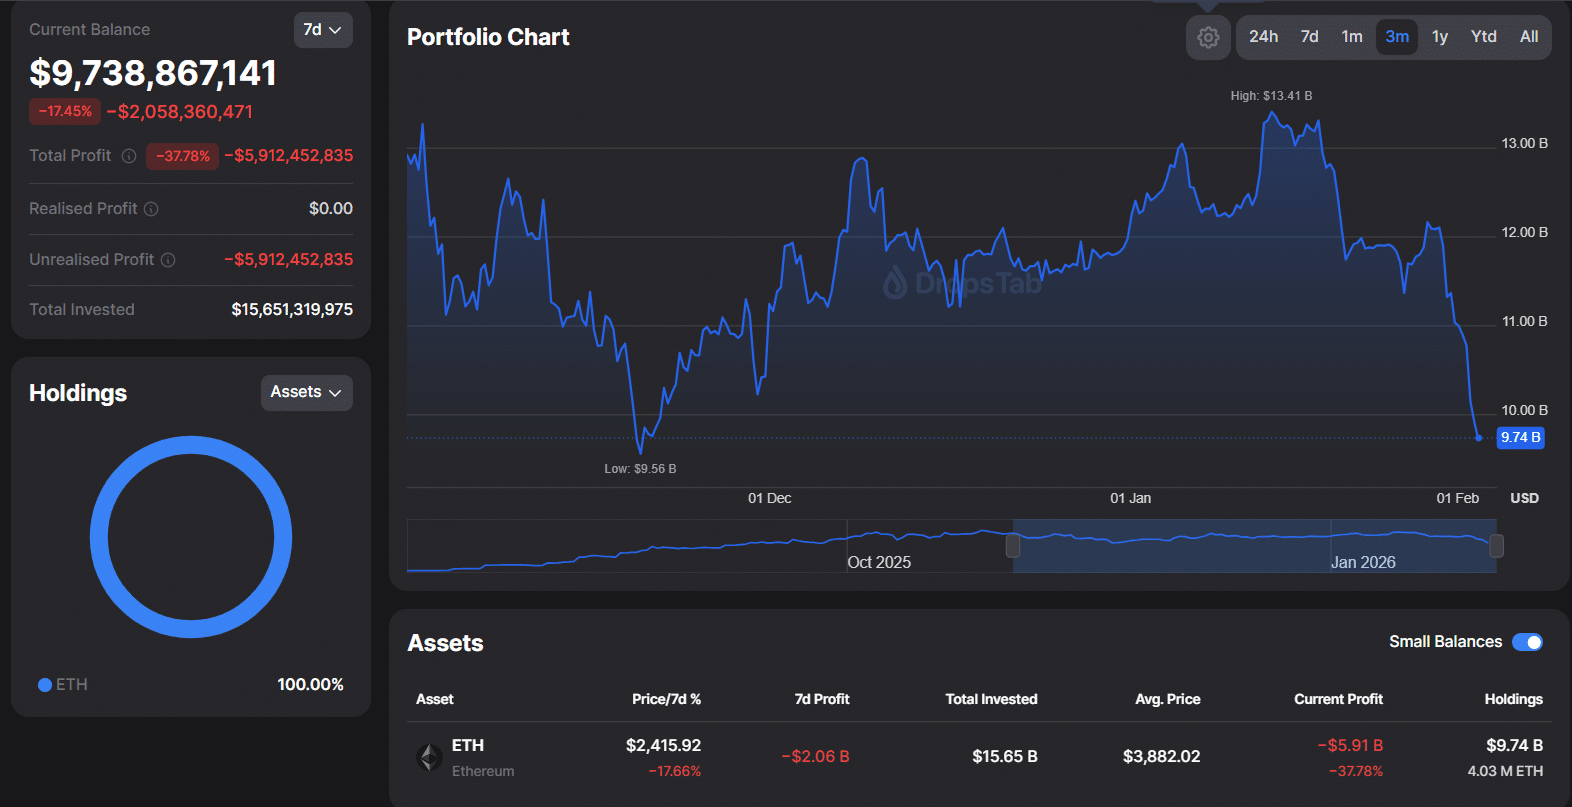Expand the Holdings Assets dropdown
Screen dimensions: 1572x807
[306, 393]
